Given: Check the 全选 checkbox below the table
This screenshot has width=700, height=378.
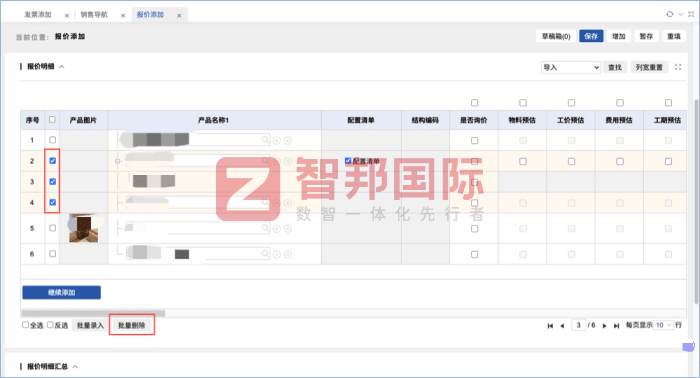Looking at the screenshot, I should (x=25, y=325).
